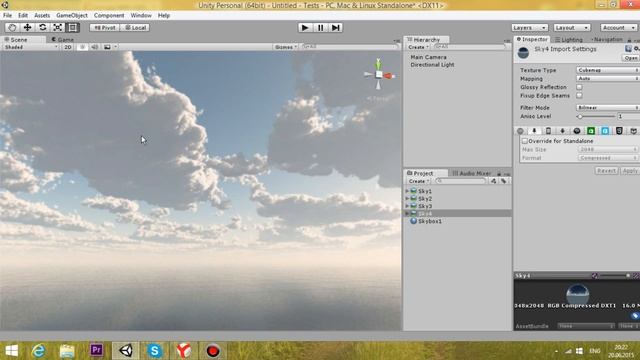Select the mobile phone platform icon
Screen dimensions: 640x360
point(548,131)
